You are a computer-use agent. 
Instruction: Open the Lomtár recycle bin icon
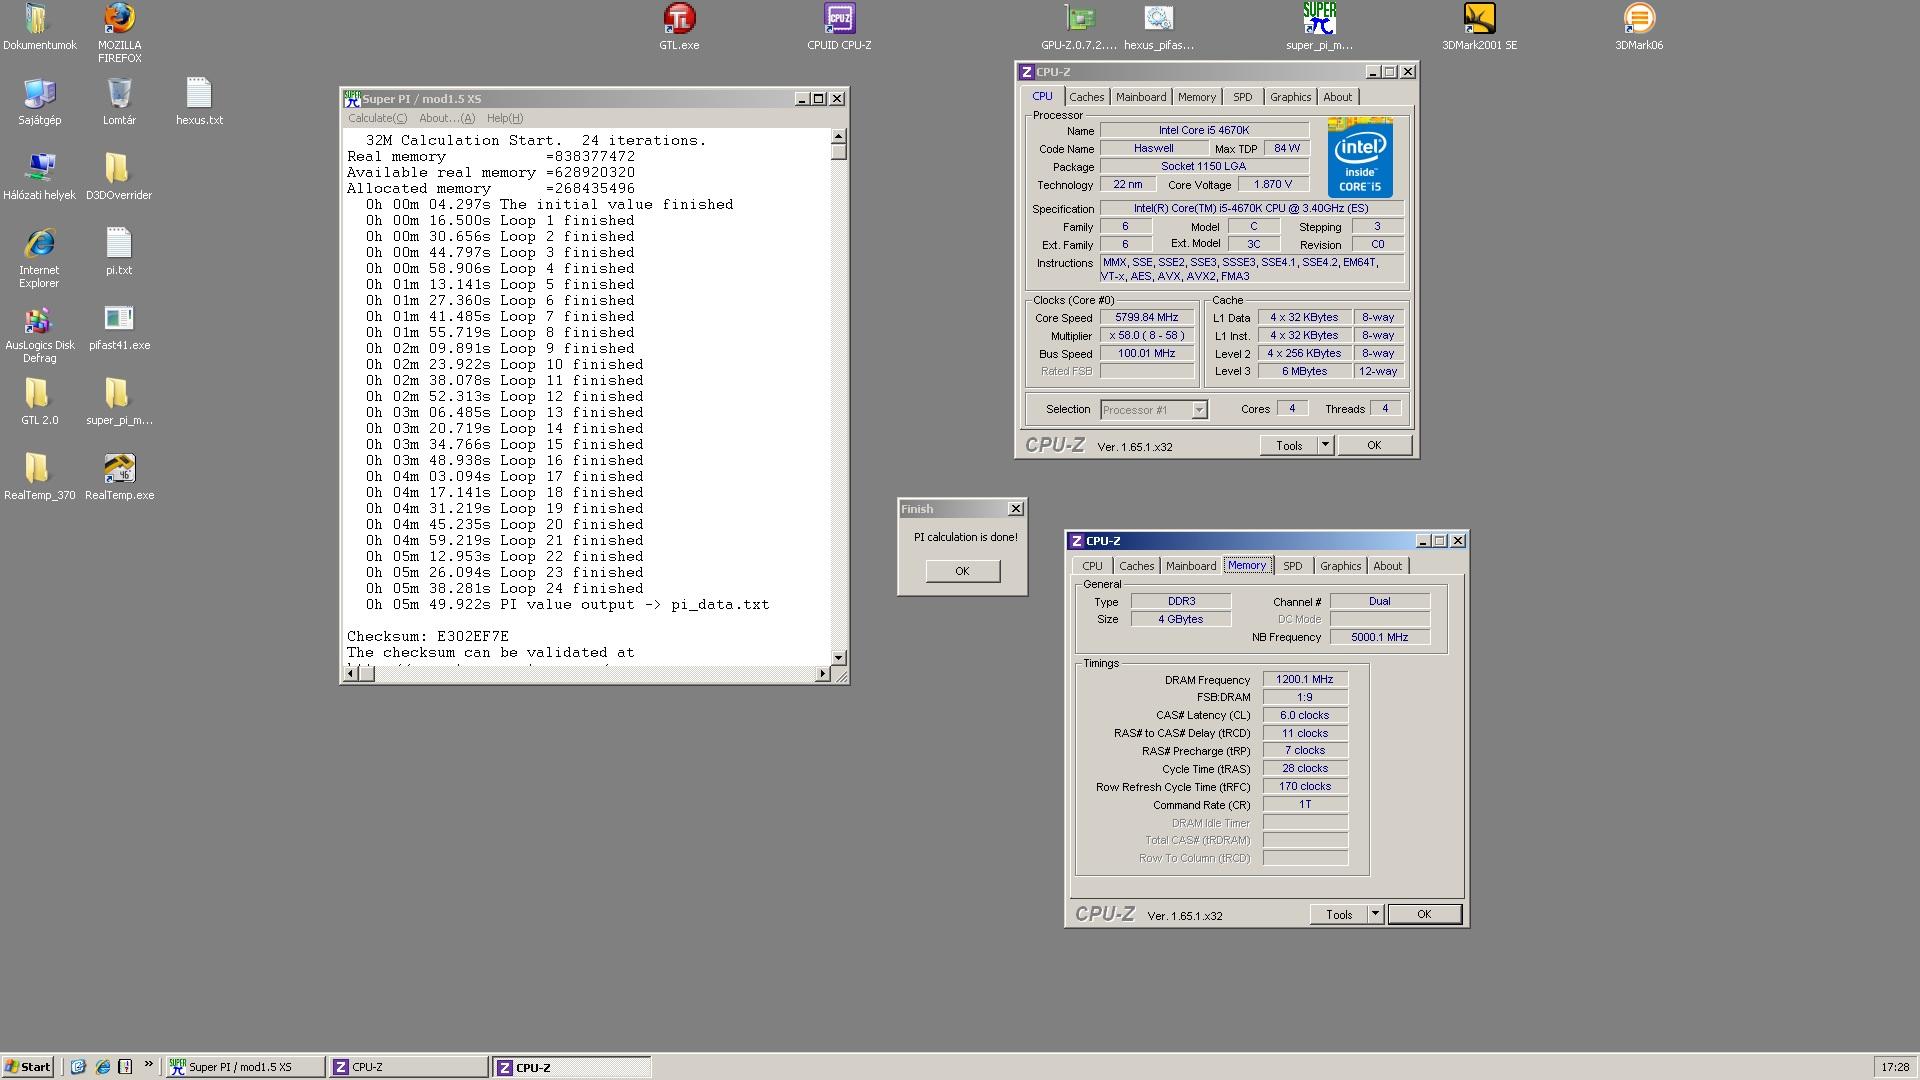pos(119,94)
